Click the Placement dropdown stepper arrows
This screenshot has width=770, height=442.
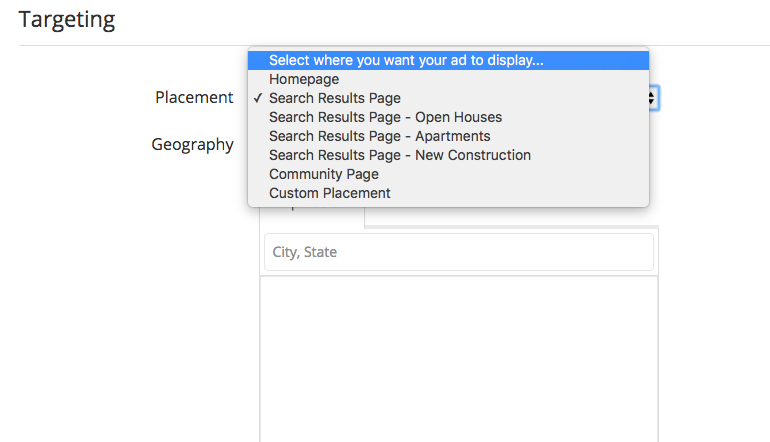click(653, 98)
